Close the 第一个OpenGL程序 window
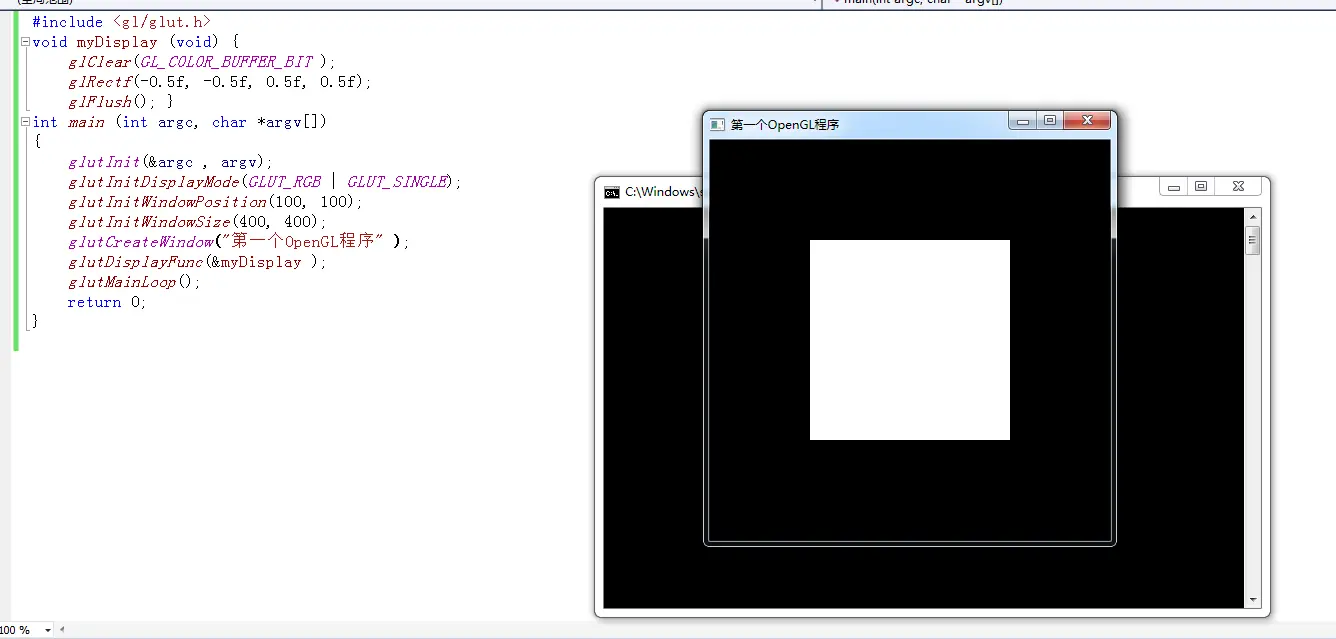 [x=1087, y=122]
